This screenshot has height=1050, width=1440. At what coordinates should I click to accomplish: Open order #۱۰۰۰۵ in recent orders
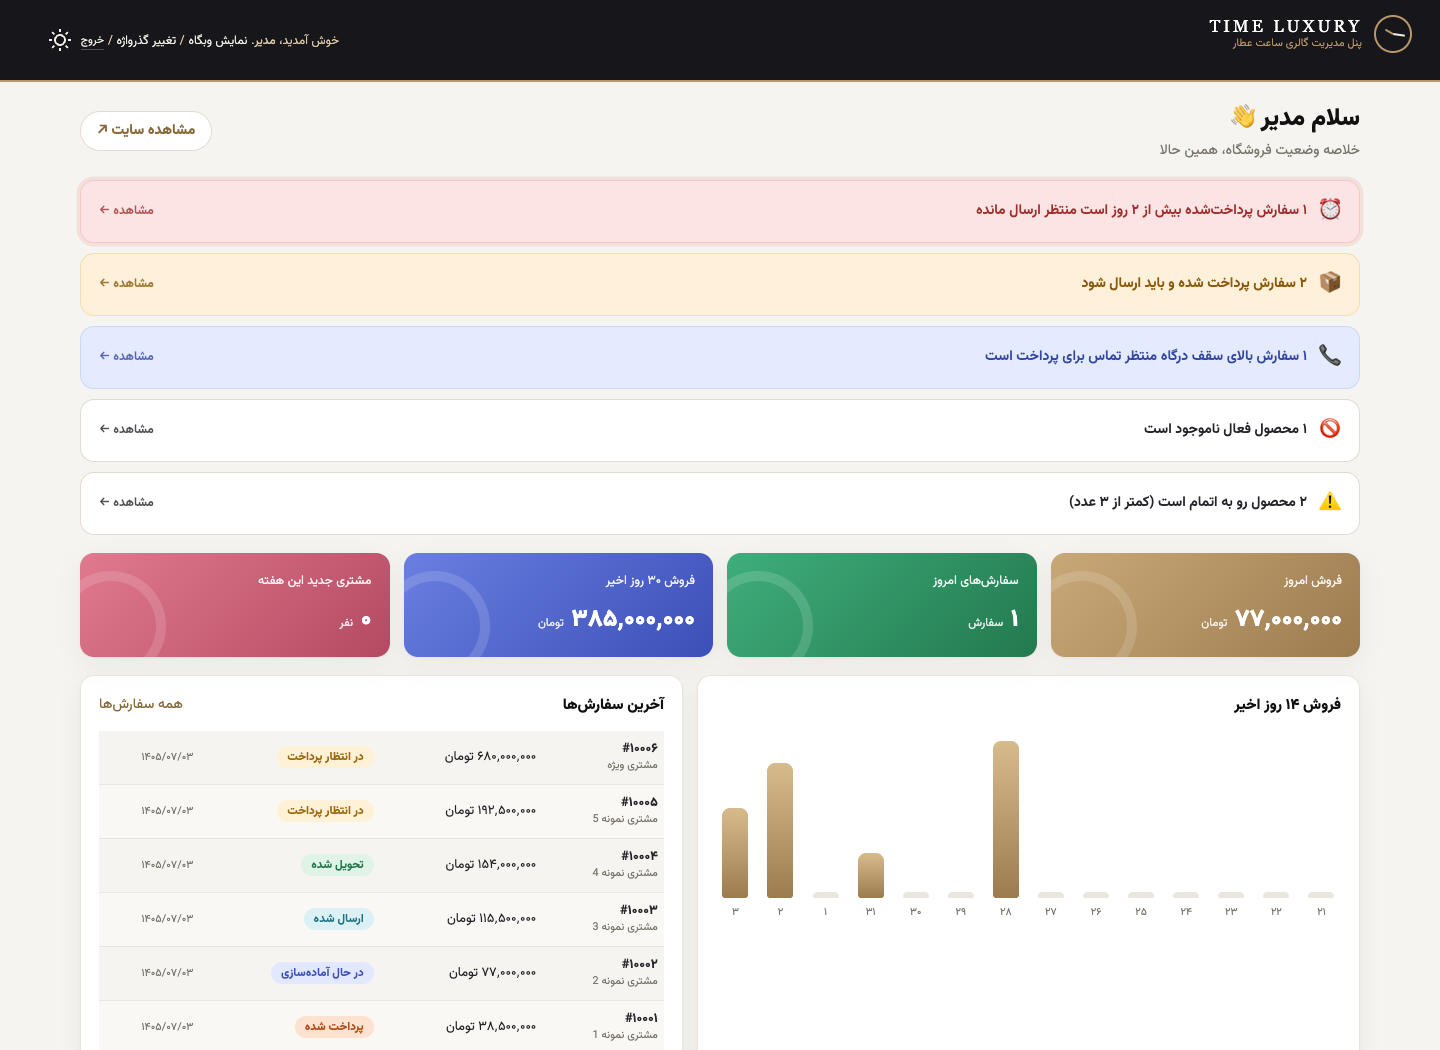(639, 802)
